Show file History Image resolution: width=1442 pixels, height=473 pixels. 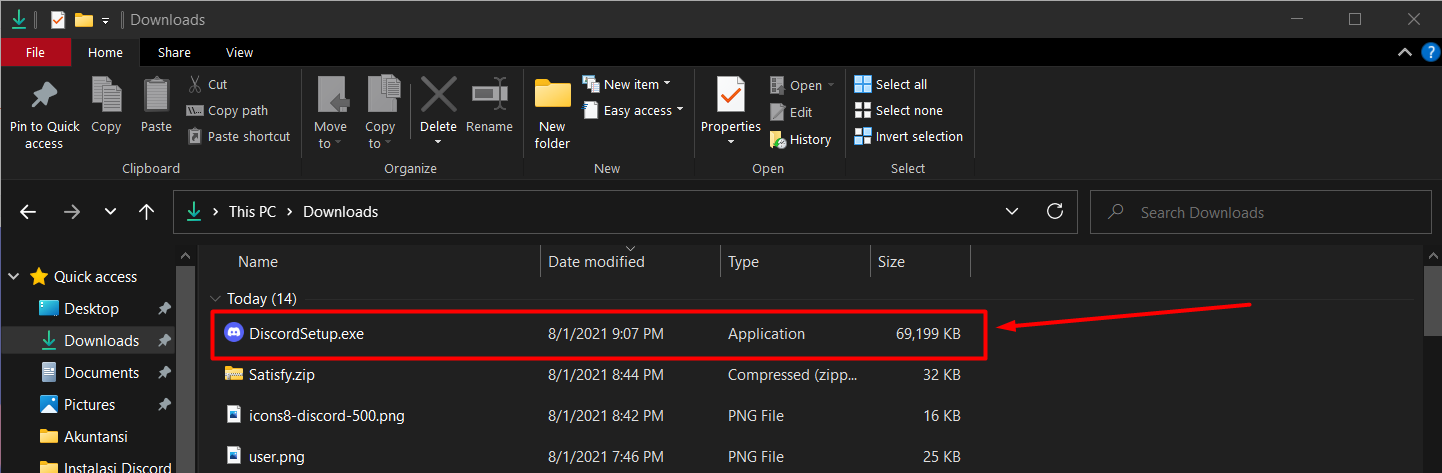(x=800, y=140)
